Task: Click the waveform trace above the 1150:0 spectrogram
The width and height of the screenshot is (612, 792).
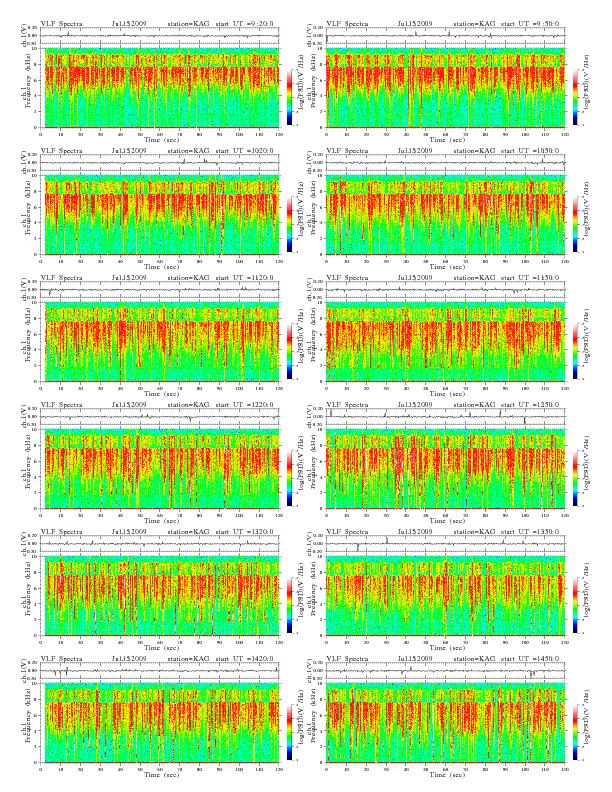Action: [x=445, y=290]
